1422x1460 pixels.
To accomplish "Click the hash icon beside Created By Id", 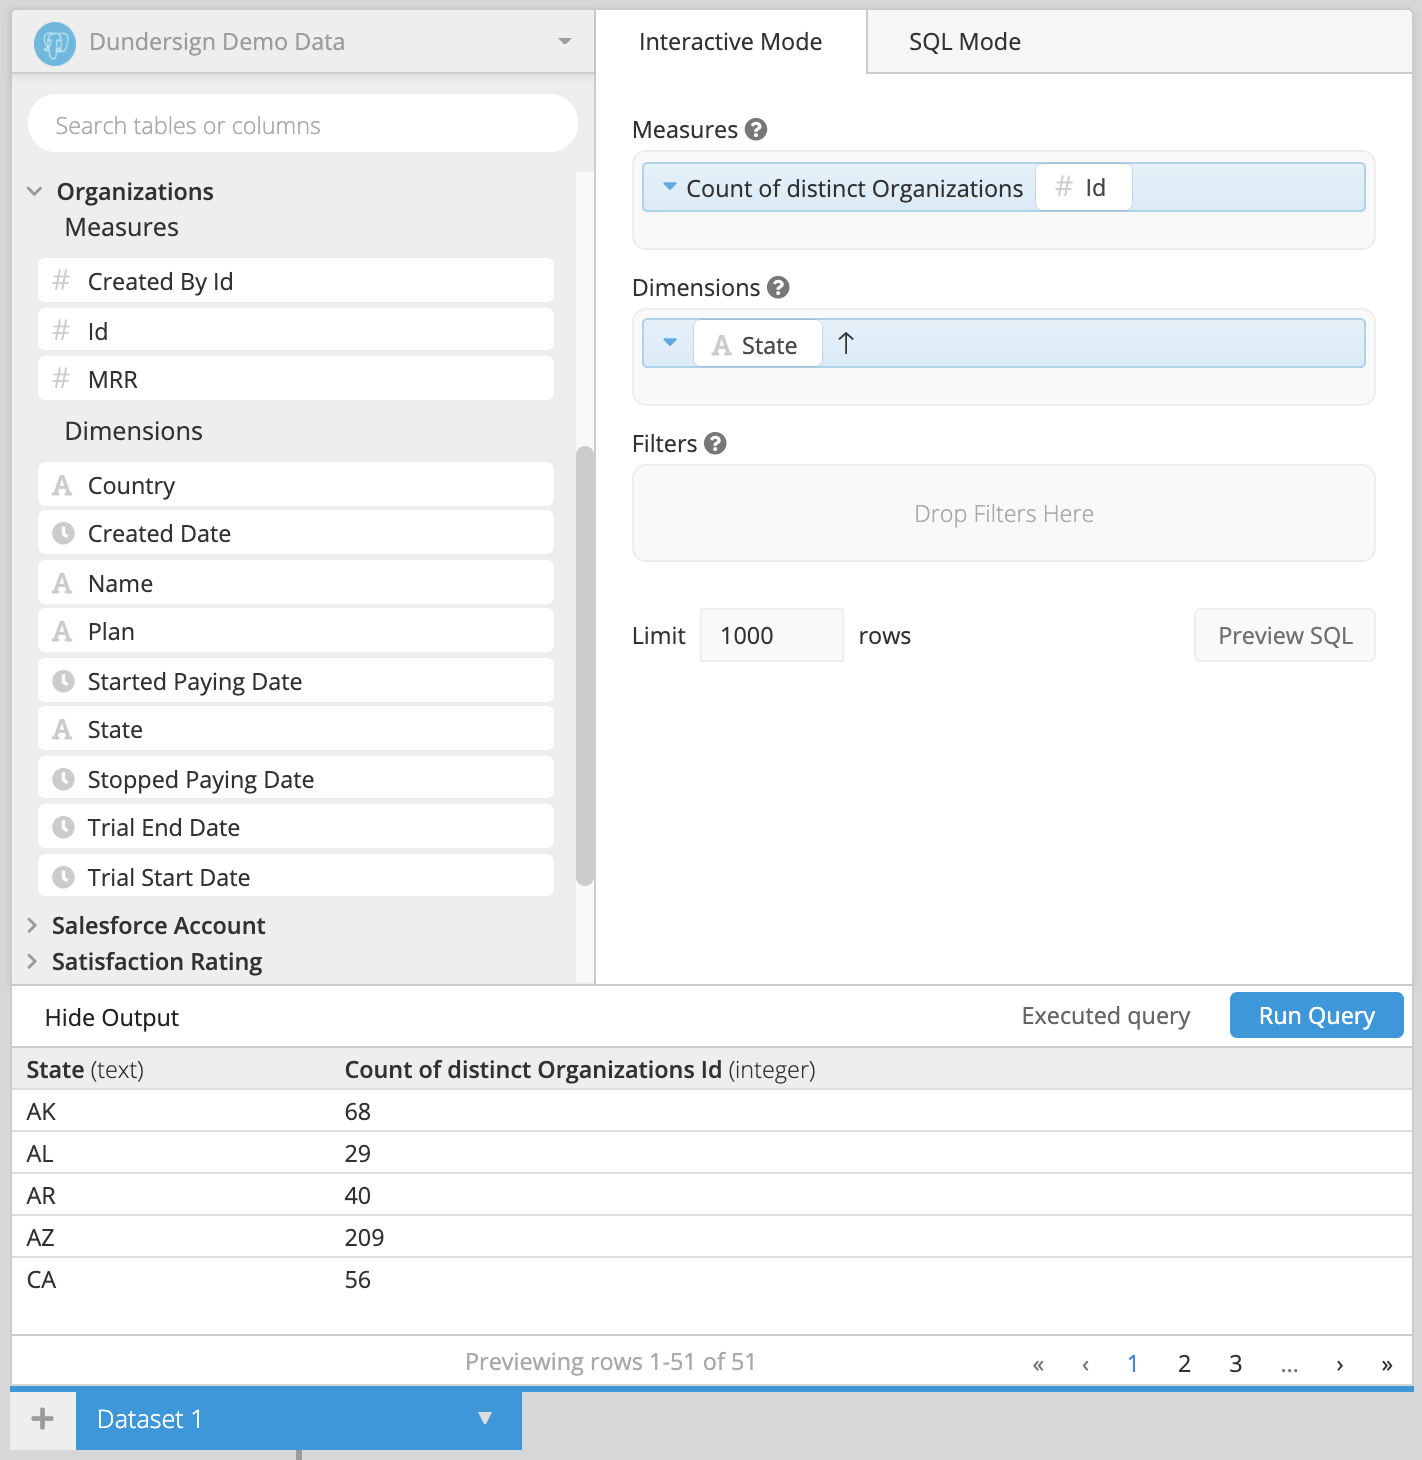I will click(x=61, y=281).
